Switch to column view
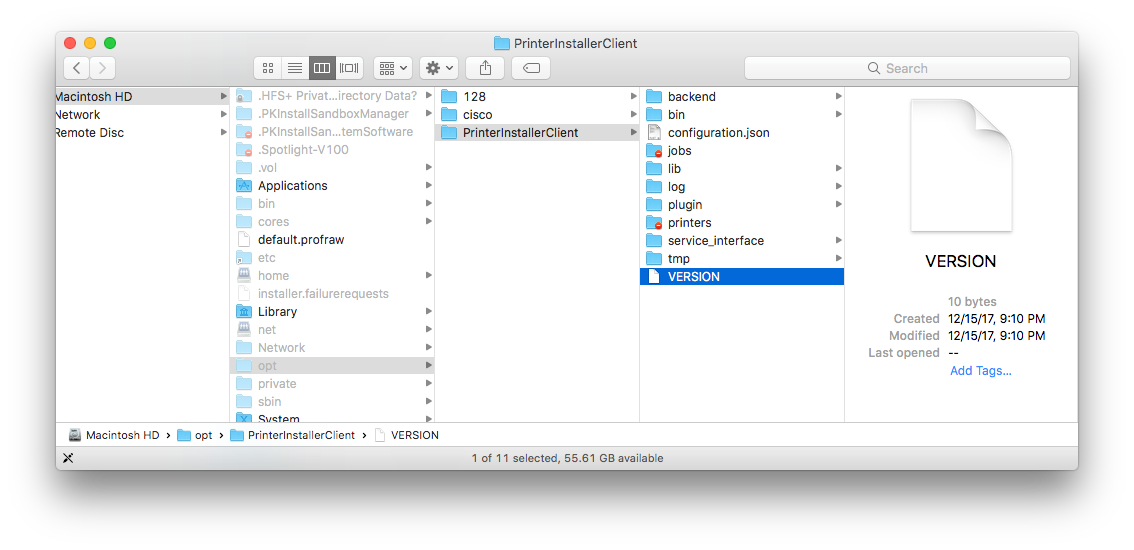Viewport: 1134px width, 550px height. point(323,68)
